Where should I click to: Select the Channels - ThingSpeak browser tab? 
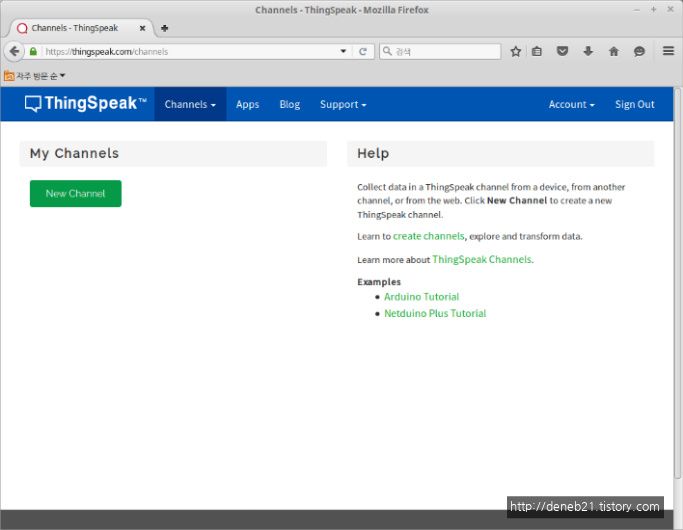click(x=81, y=28)
